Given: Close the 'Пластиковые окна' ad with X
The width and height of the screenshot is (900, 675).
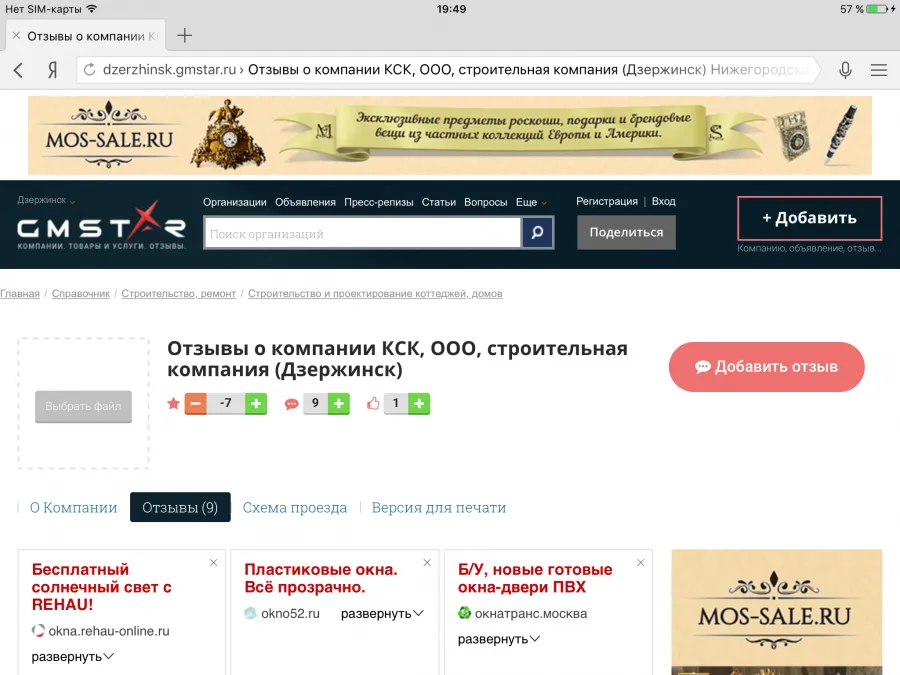Looking at the screenshot, I should 427,562.
